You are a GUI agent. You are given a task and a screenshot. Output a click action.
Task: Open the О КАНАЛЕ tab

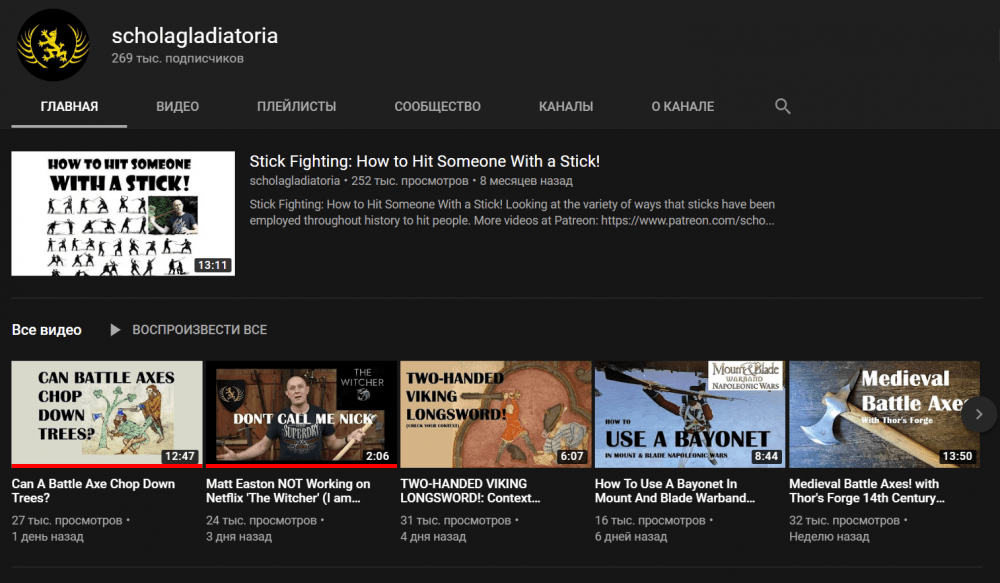[x=682, y=106]
